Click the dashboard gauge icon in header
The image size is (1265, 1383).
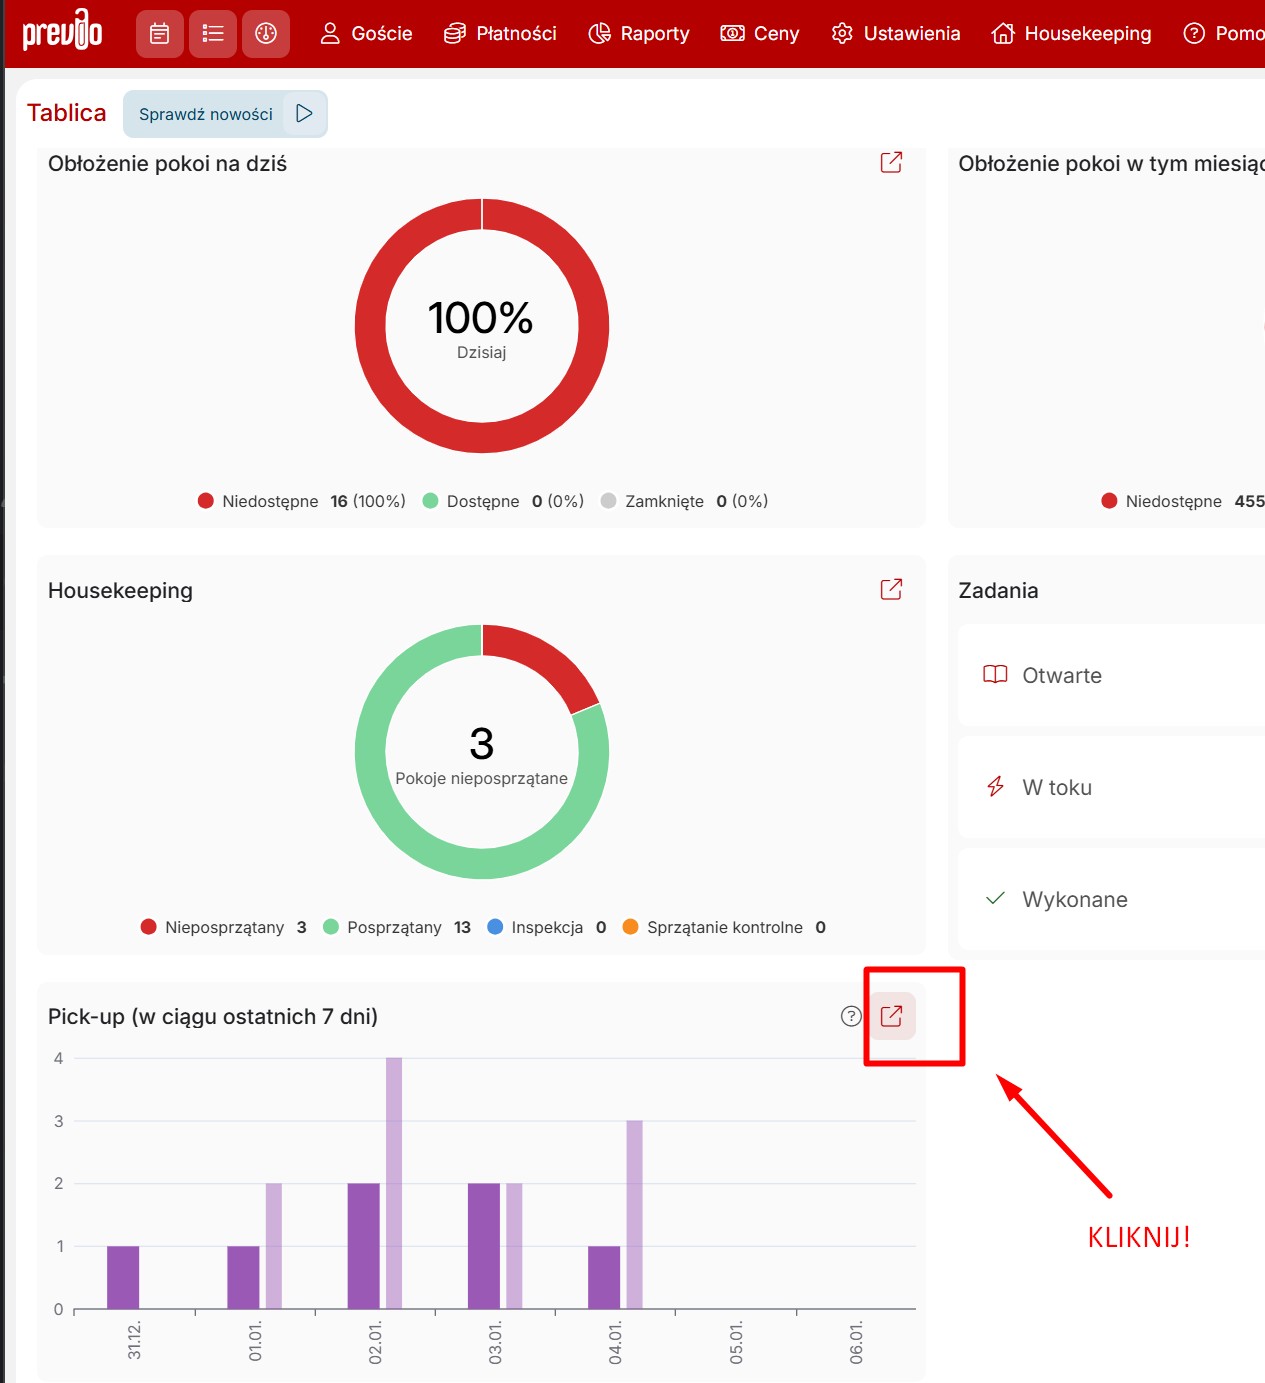(265, 34)
